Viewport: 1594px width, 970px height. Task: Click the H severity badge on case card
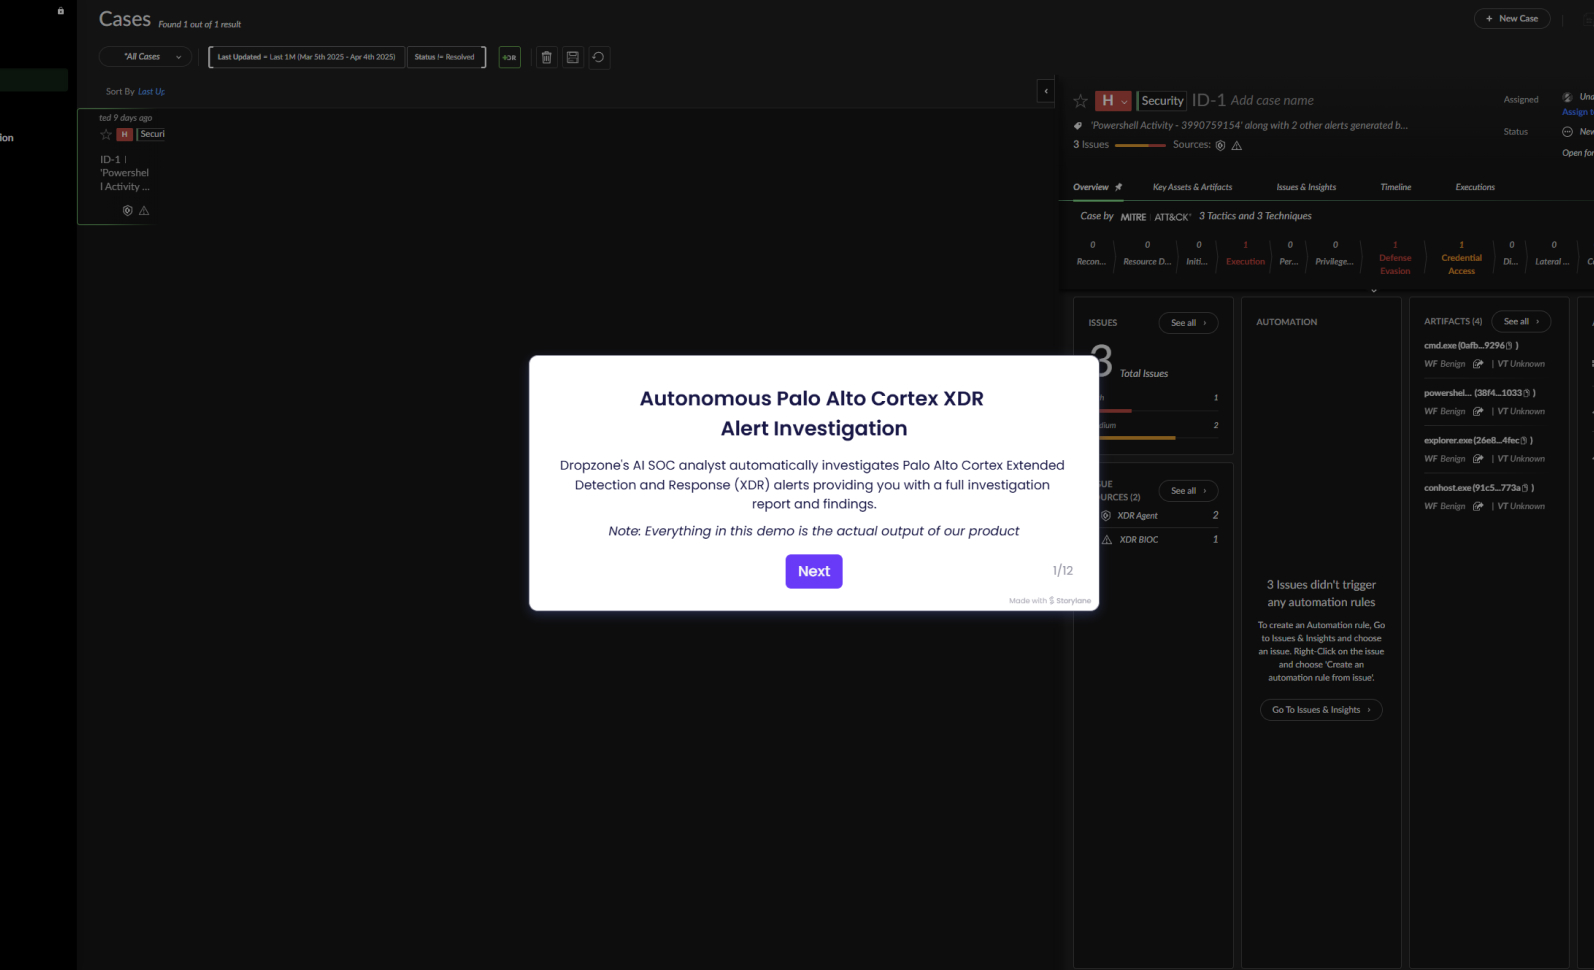pyautogui.click(x=125, y=134)
